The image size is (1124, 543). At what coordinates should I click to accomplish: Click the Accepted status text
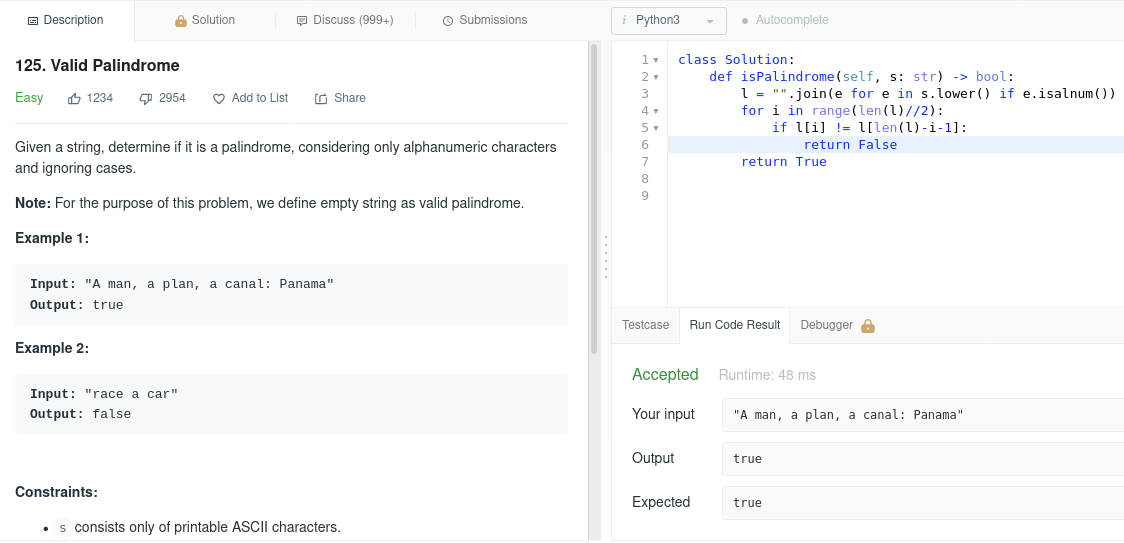click(x=665, y=374)
